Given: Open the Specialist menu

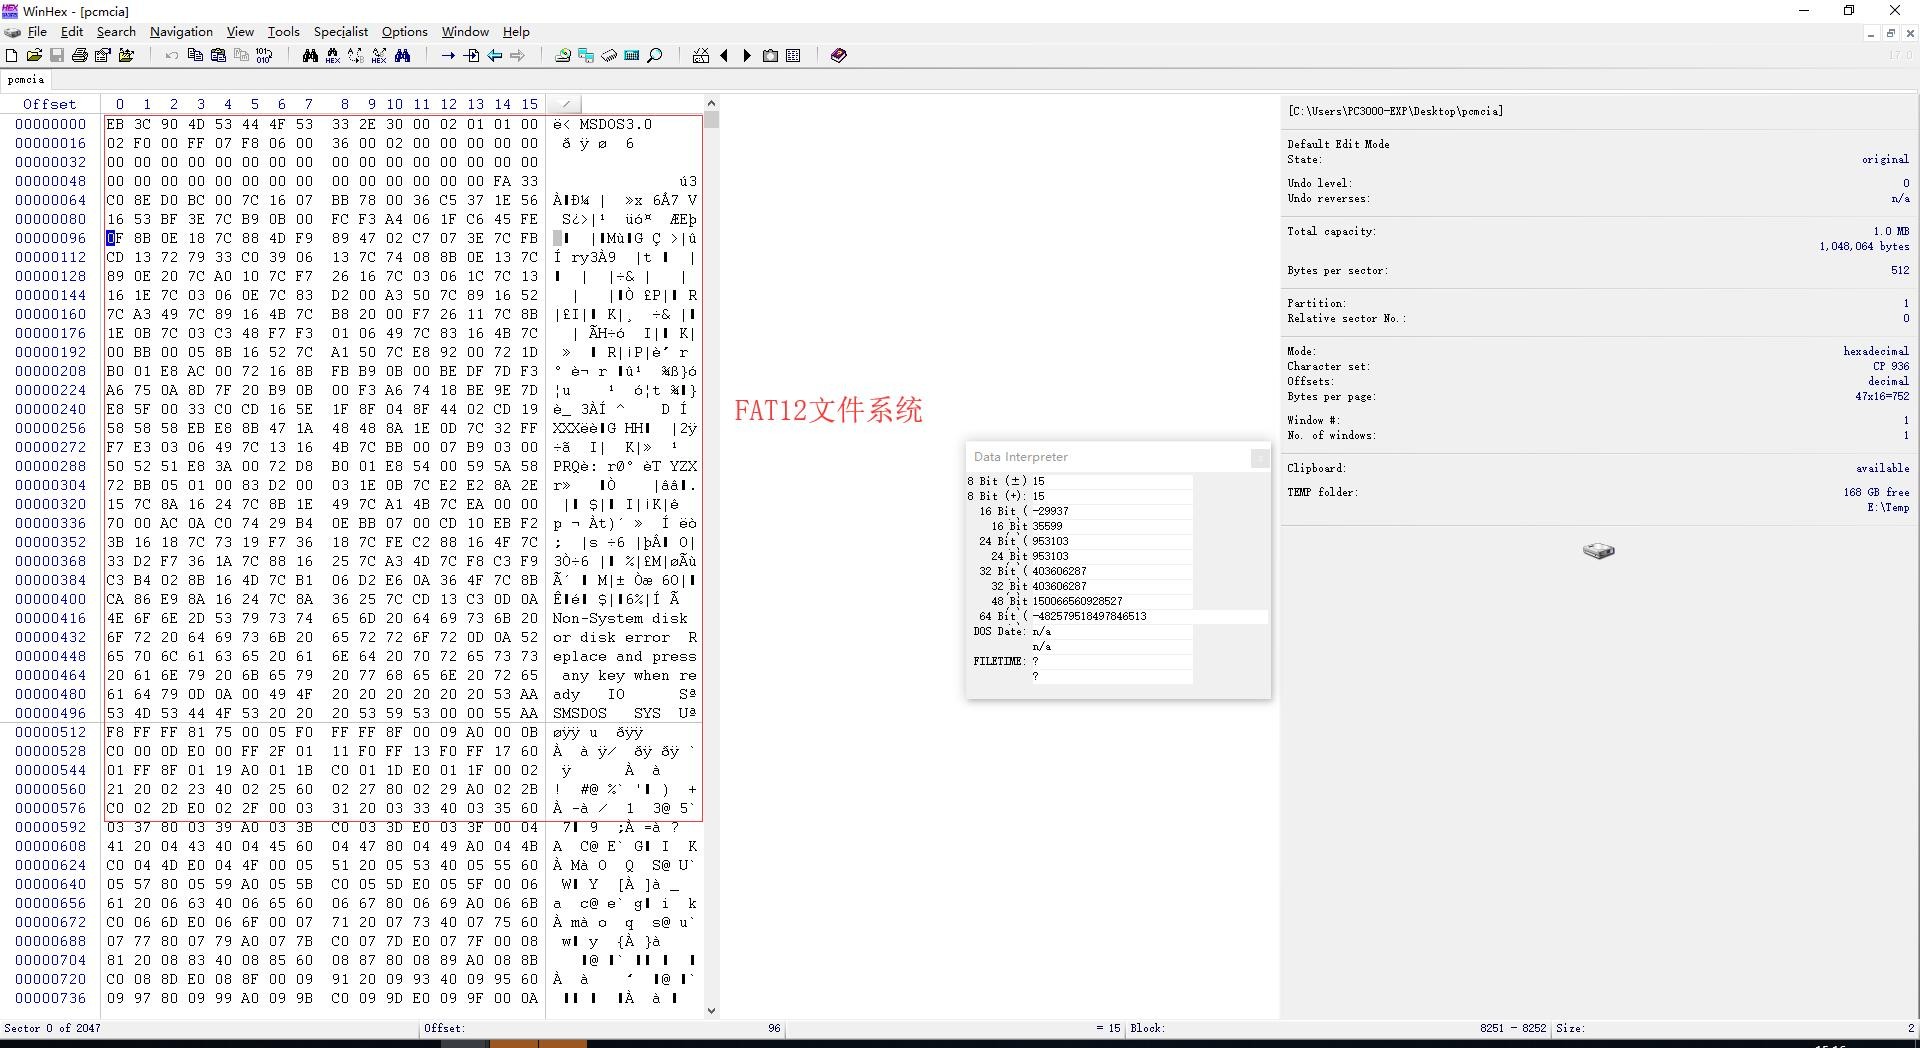Looking at the screenshot, I should click(341, 32).
